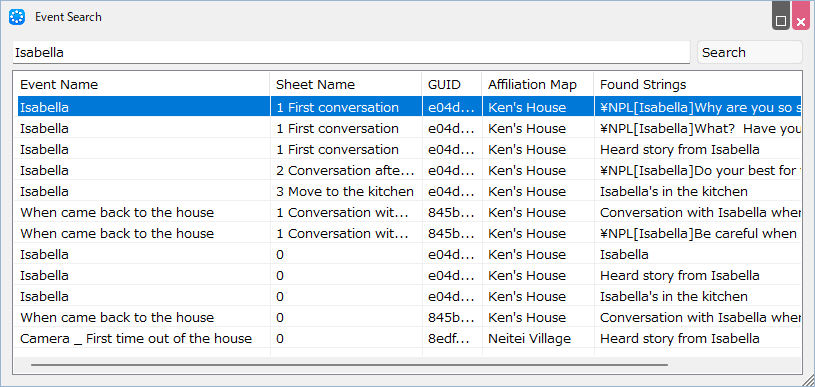
Task: Click the horizontal scrollbar below the results
Action: point(349,365)
